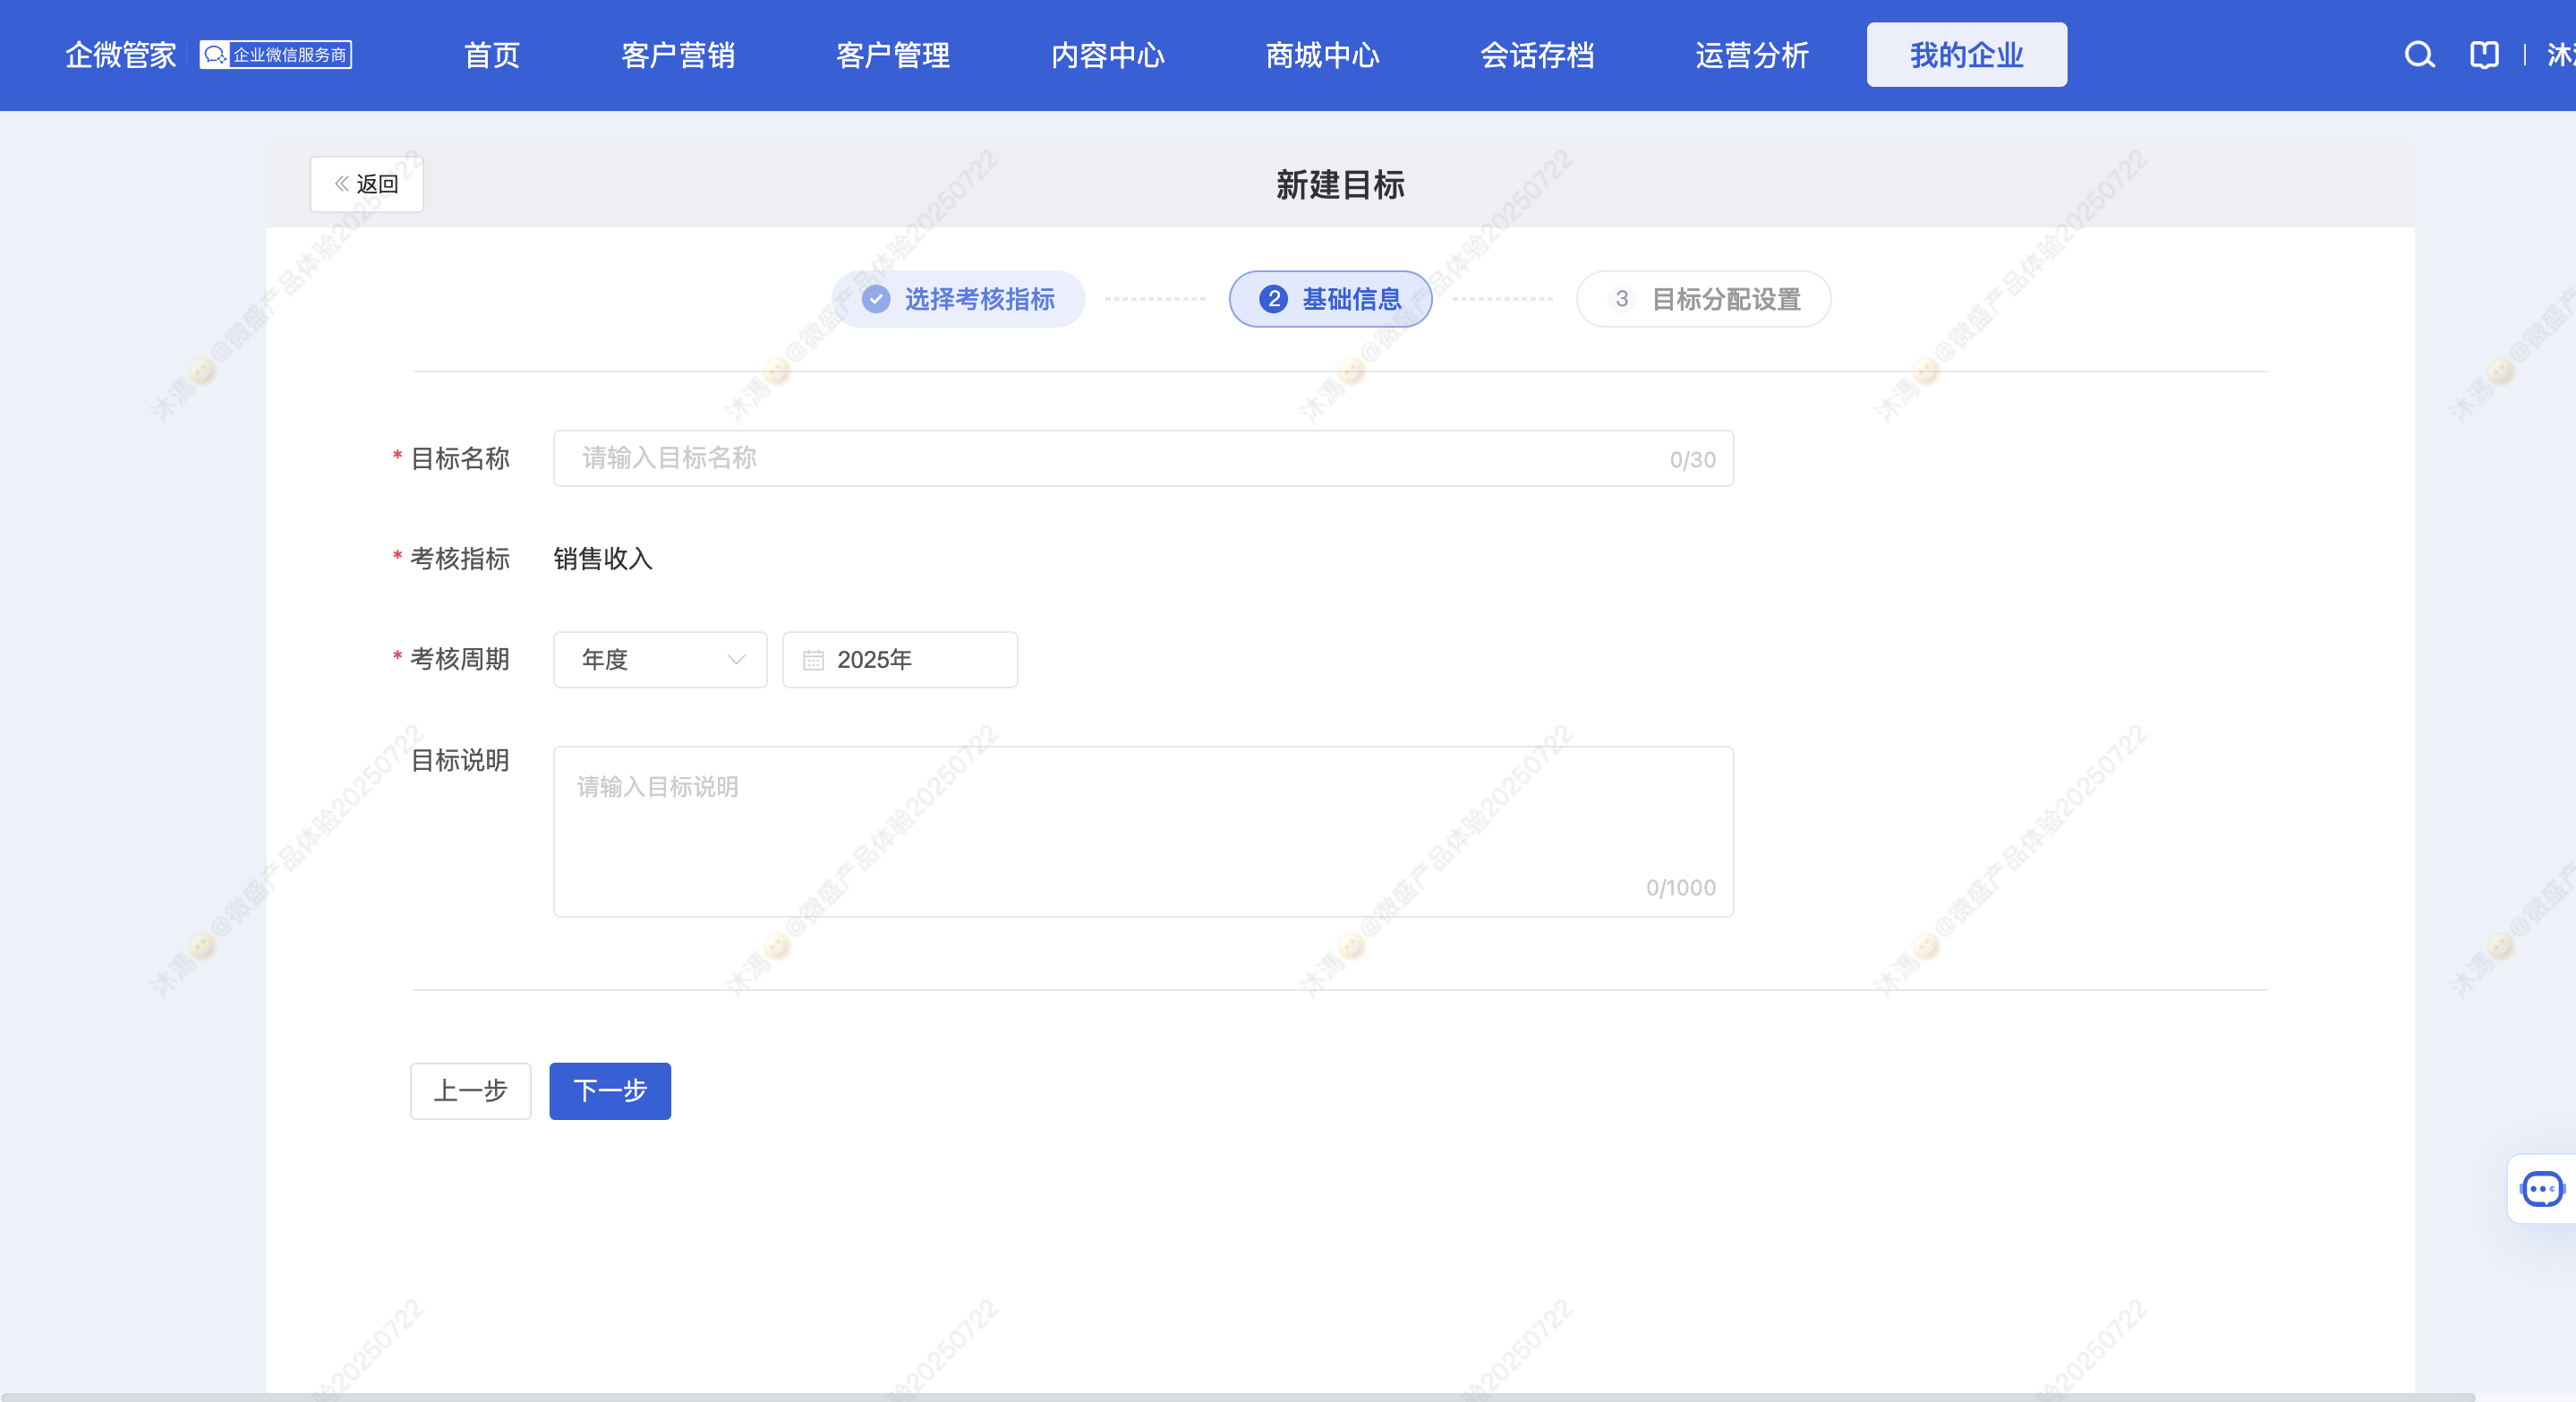
Task: Click the 0/1000 character counter
Action: point(1680,888)
